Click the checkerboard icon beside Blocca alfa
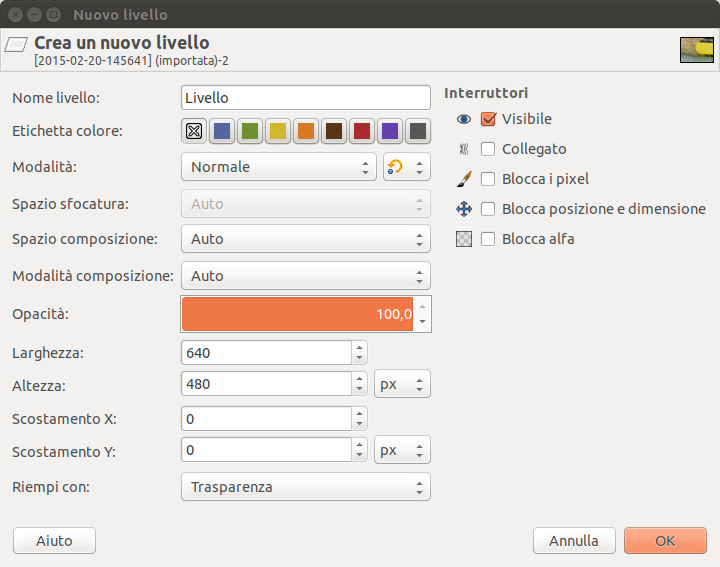This screenshot has width=720, height=567. pos(463,239)
